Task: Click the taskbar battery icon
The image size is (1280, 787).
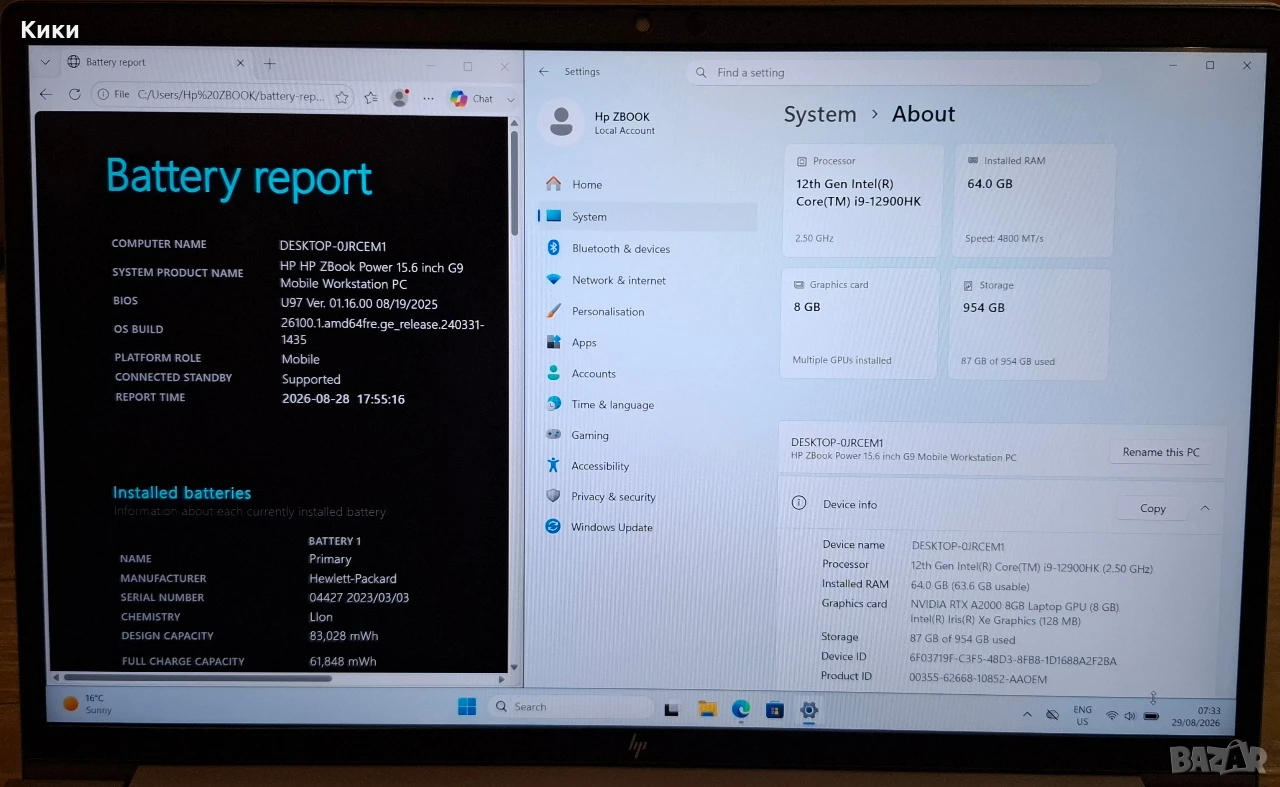Action: click(x=1152, y=716)
